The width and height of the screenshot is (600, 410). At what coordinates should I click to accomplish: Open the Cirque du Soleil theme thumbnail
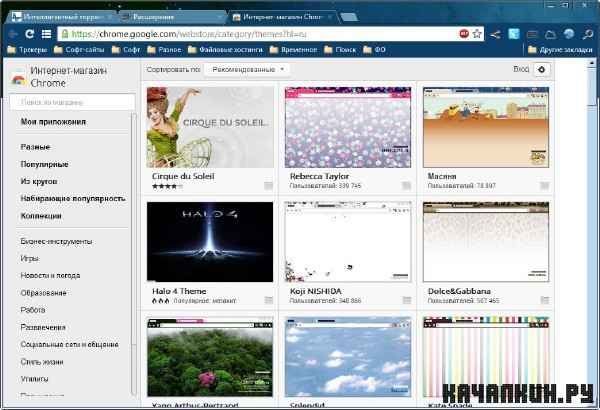point(210,127)
